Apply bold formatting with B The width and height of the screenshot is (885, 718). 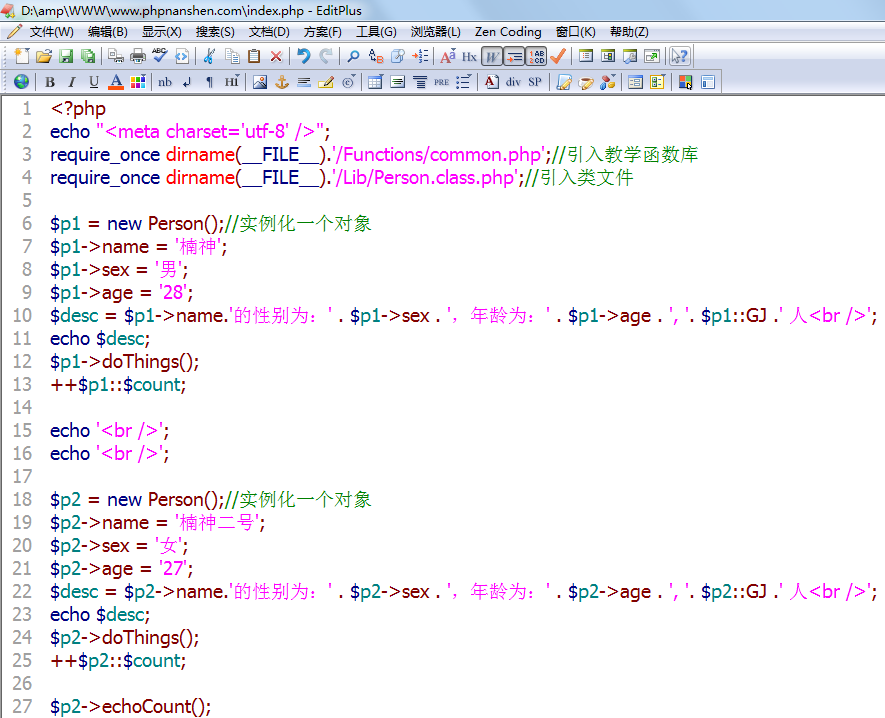pyautogui.click(x=50, y=82)
